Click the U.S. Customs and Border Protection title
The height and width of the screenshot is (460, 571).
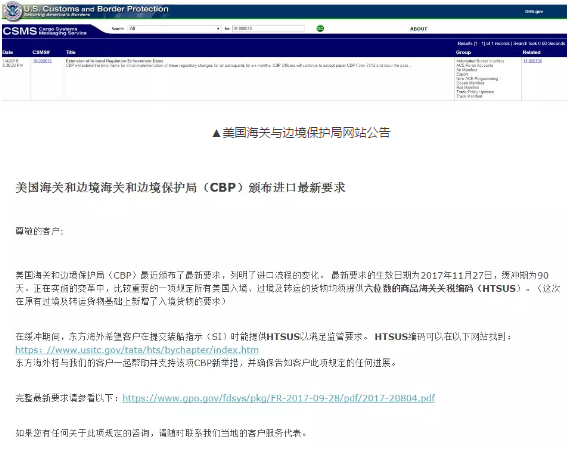click(96, 8)
